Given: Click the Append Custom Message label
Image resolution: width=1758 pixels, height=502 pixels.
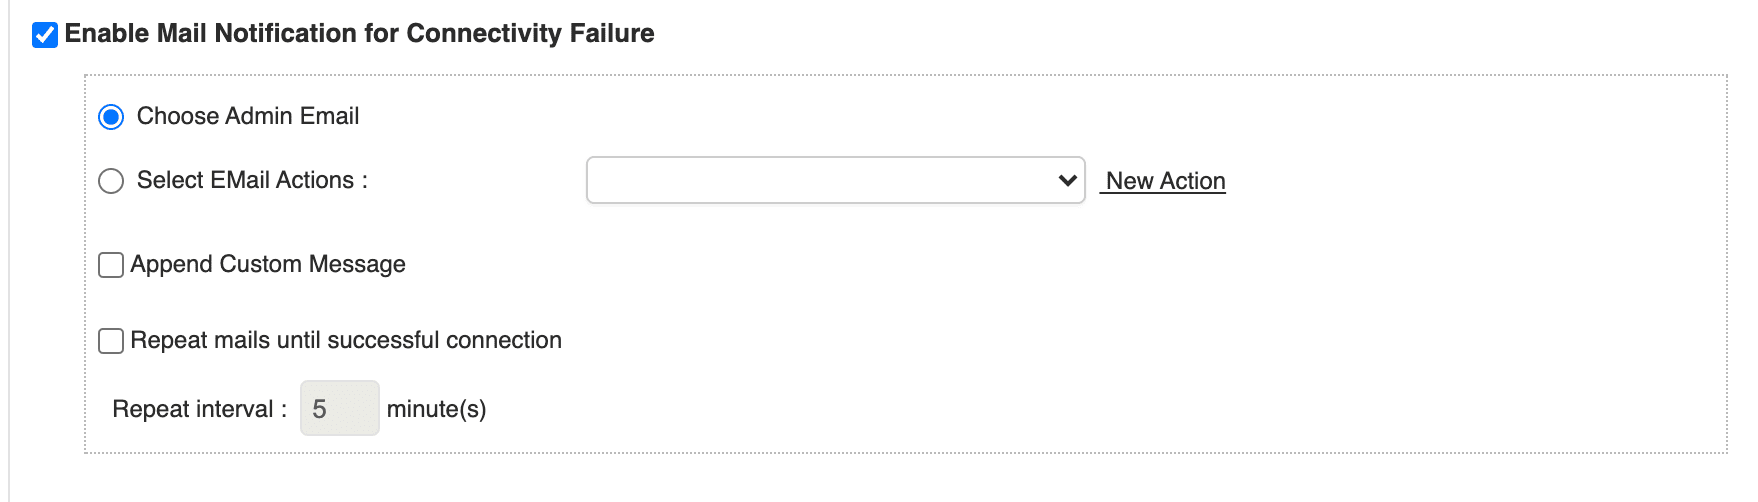Looking at the screenshot, I should [x=267, y=264].
